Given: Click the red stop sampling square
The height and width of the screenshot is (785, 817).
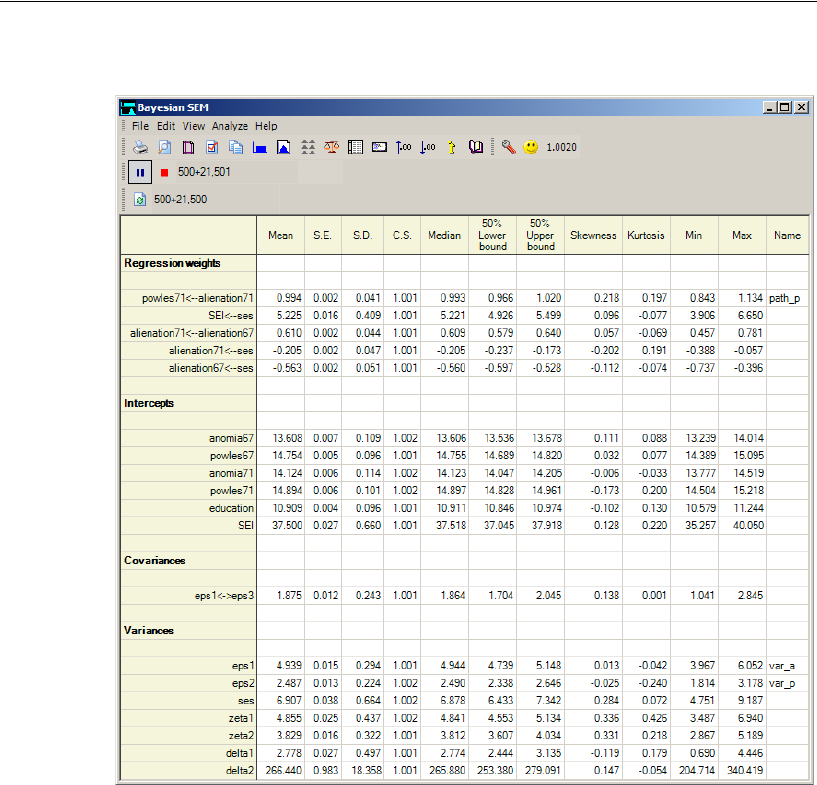Looking at the screenshot, I should [165, 172].
